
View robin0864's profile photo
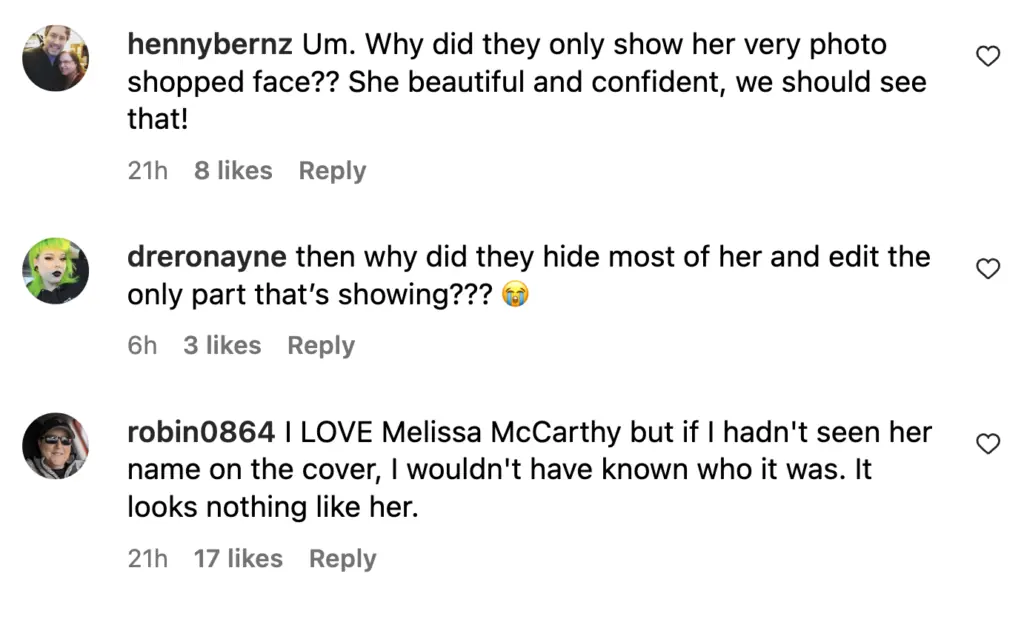tap(56, 445)
